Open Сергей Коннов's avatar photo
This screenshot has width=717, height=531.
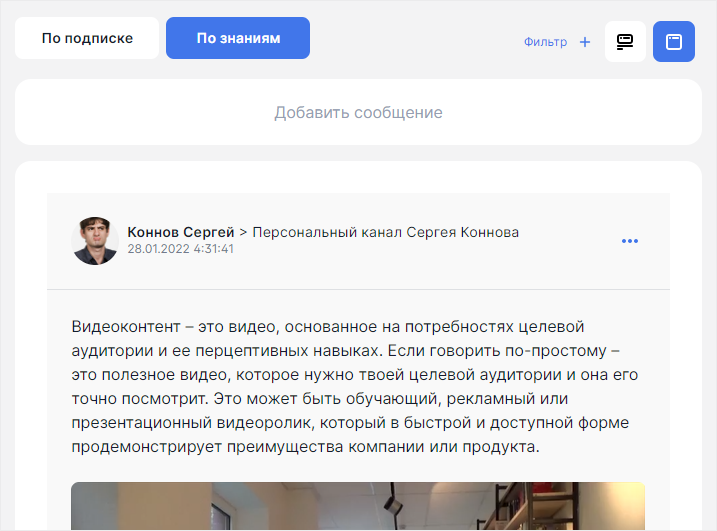tap(95, 241)
